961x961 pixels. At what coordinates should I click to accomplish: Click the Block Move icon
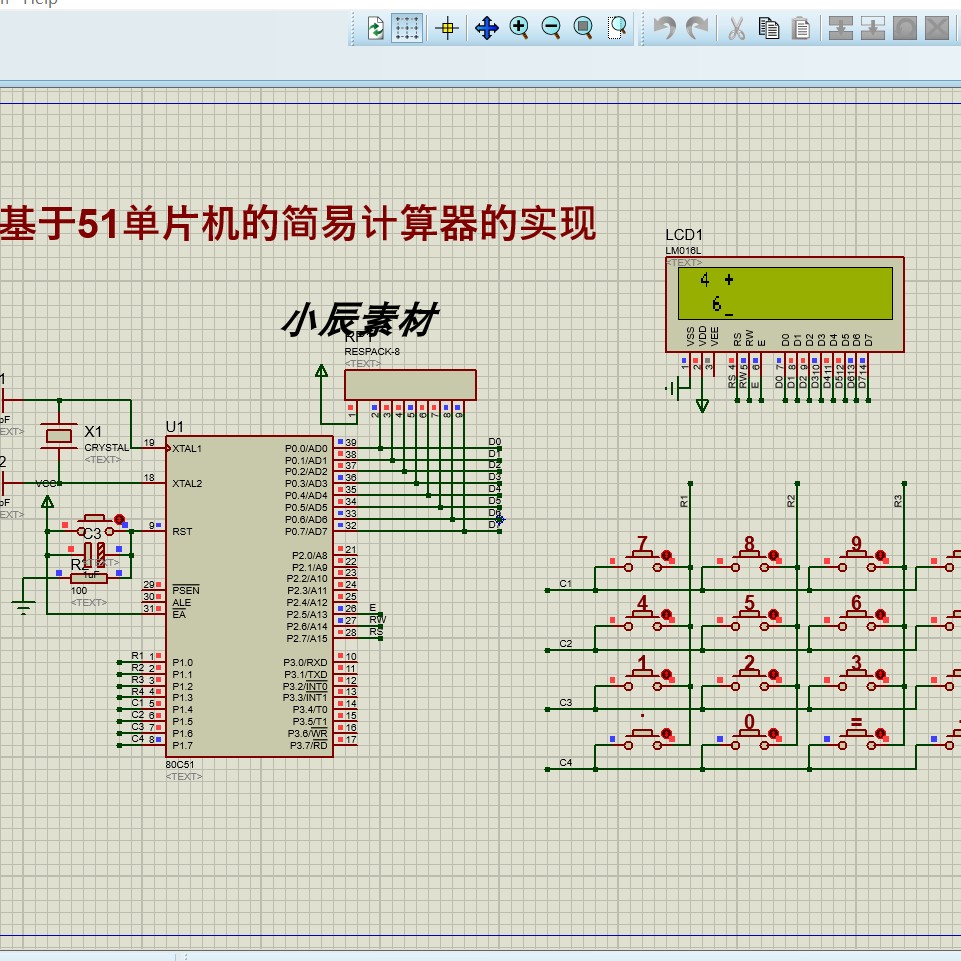(873, 28)
